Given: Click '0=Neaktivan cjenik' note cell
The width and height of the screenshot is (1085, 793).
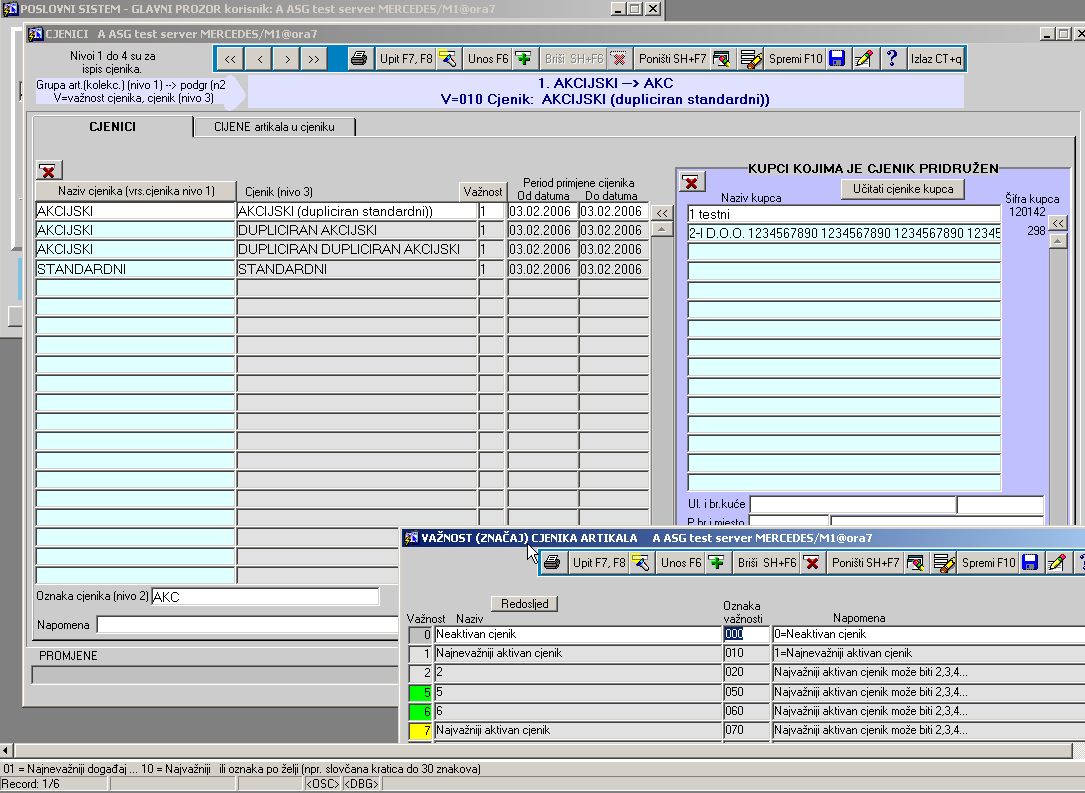Looking at the screenshot, I should pyautogui.click(x=929, y=634).
